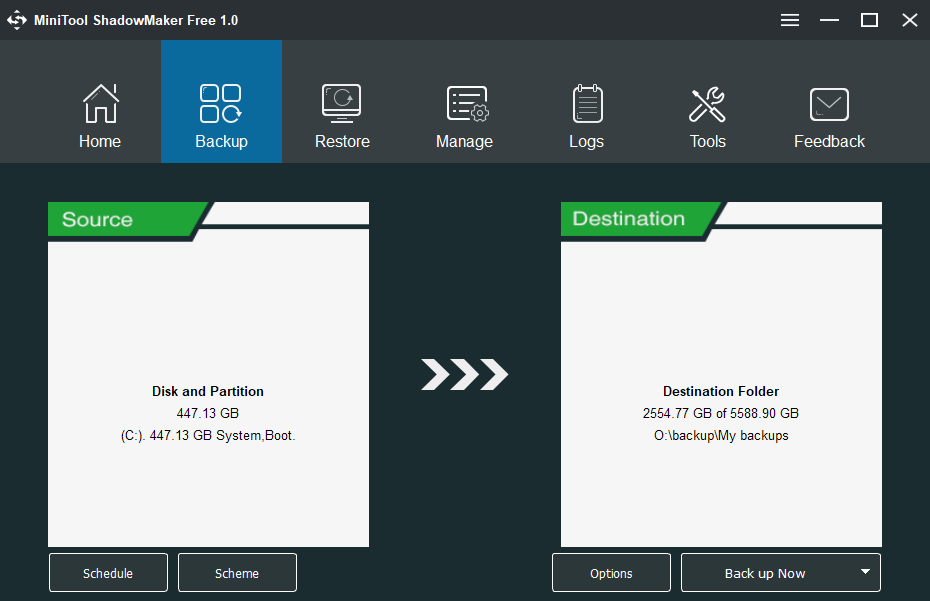The image size is (930, 601).
Task: Click the MiniTool ShadowMaker logo icon
Action: click(17, 20)
